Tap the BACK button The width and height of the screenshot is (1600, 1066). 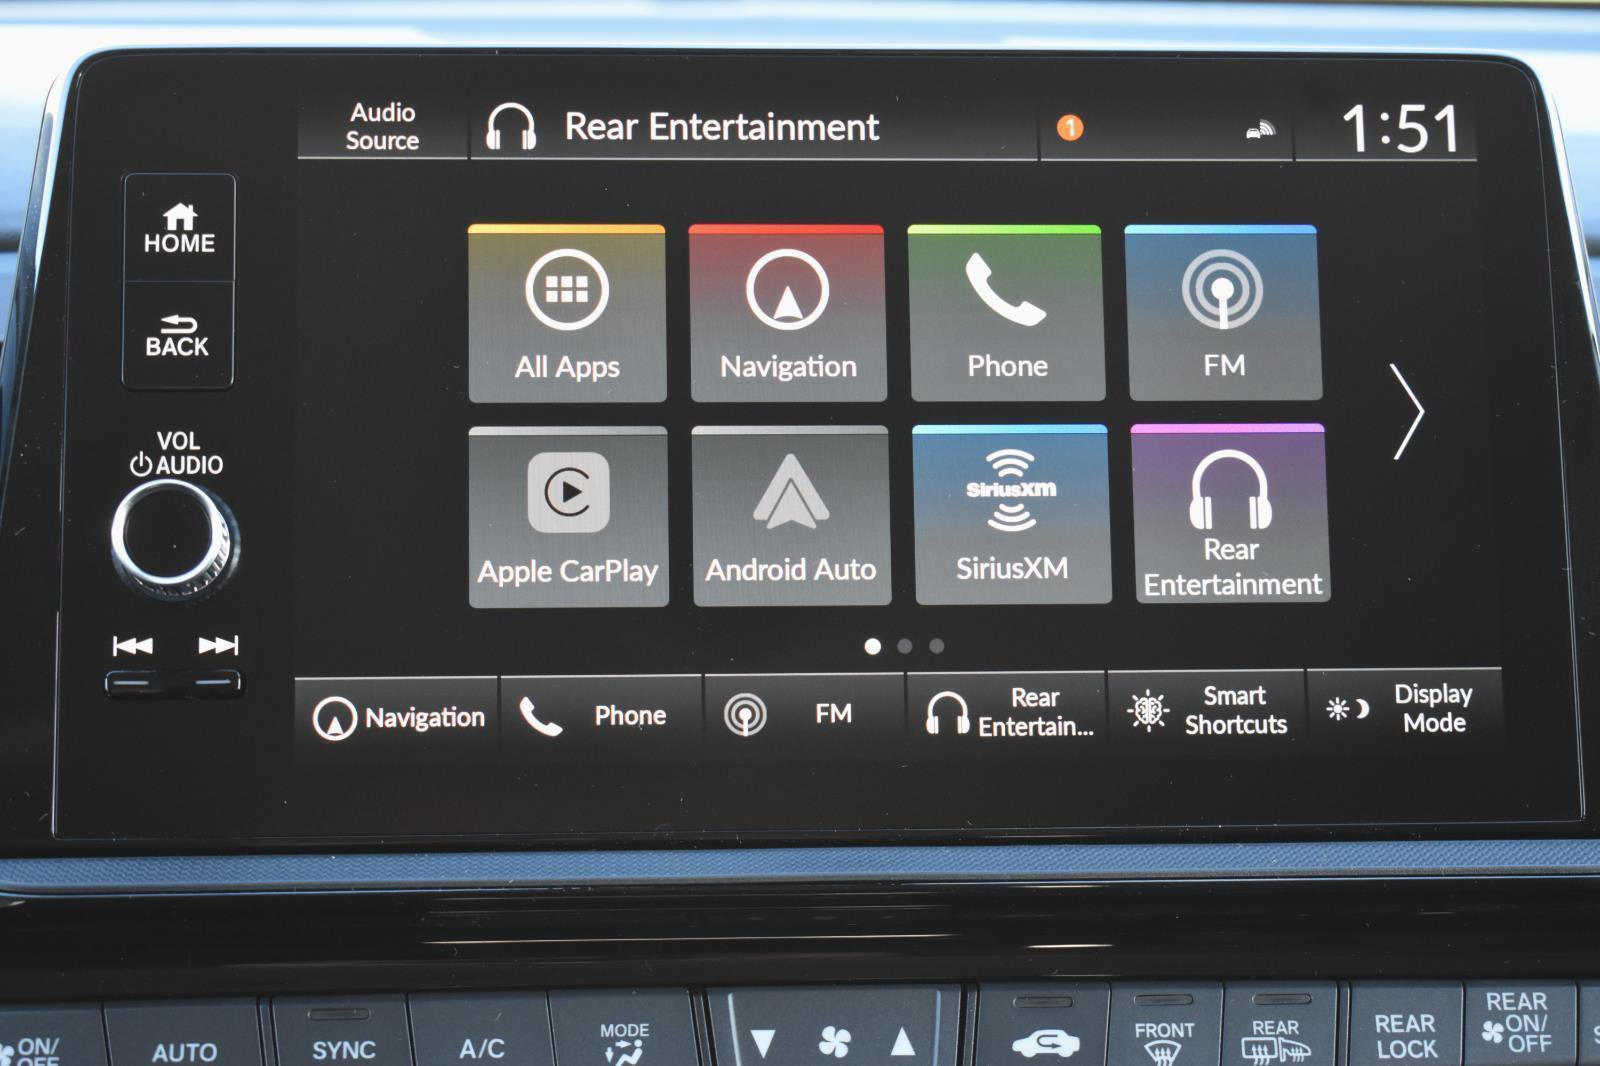178,335
